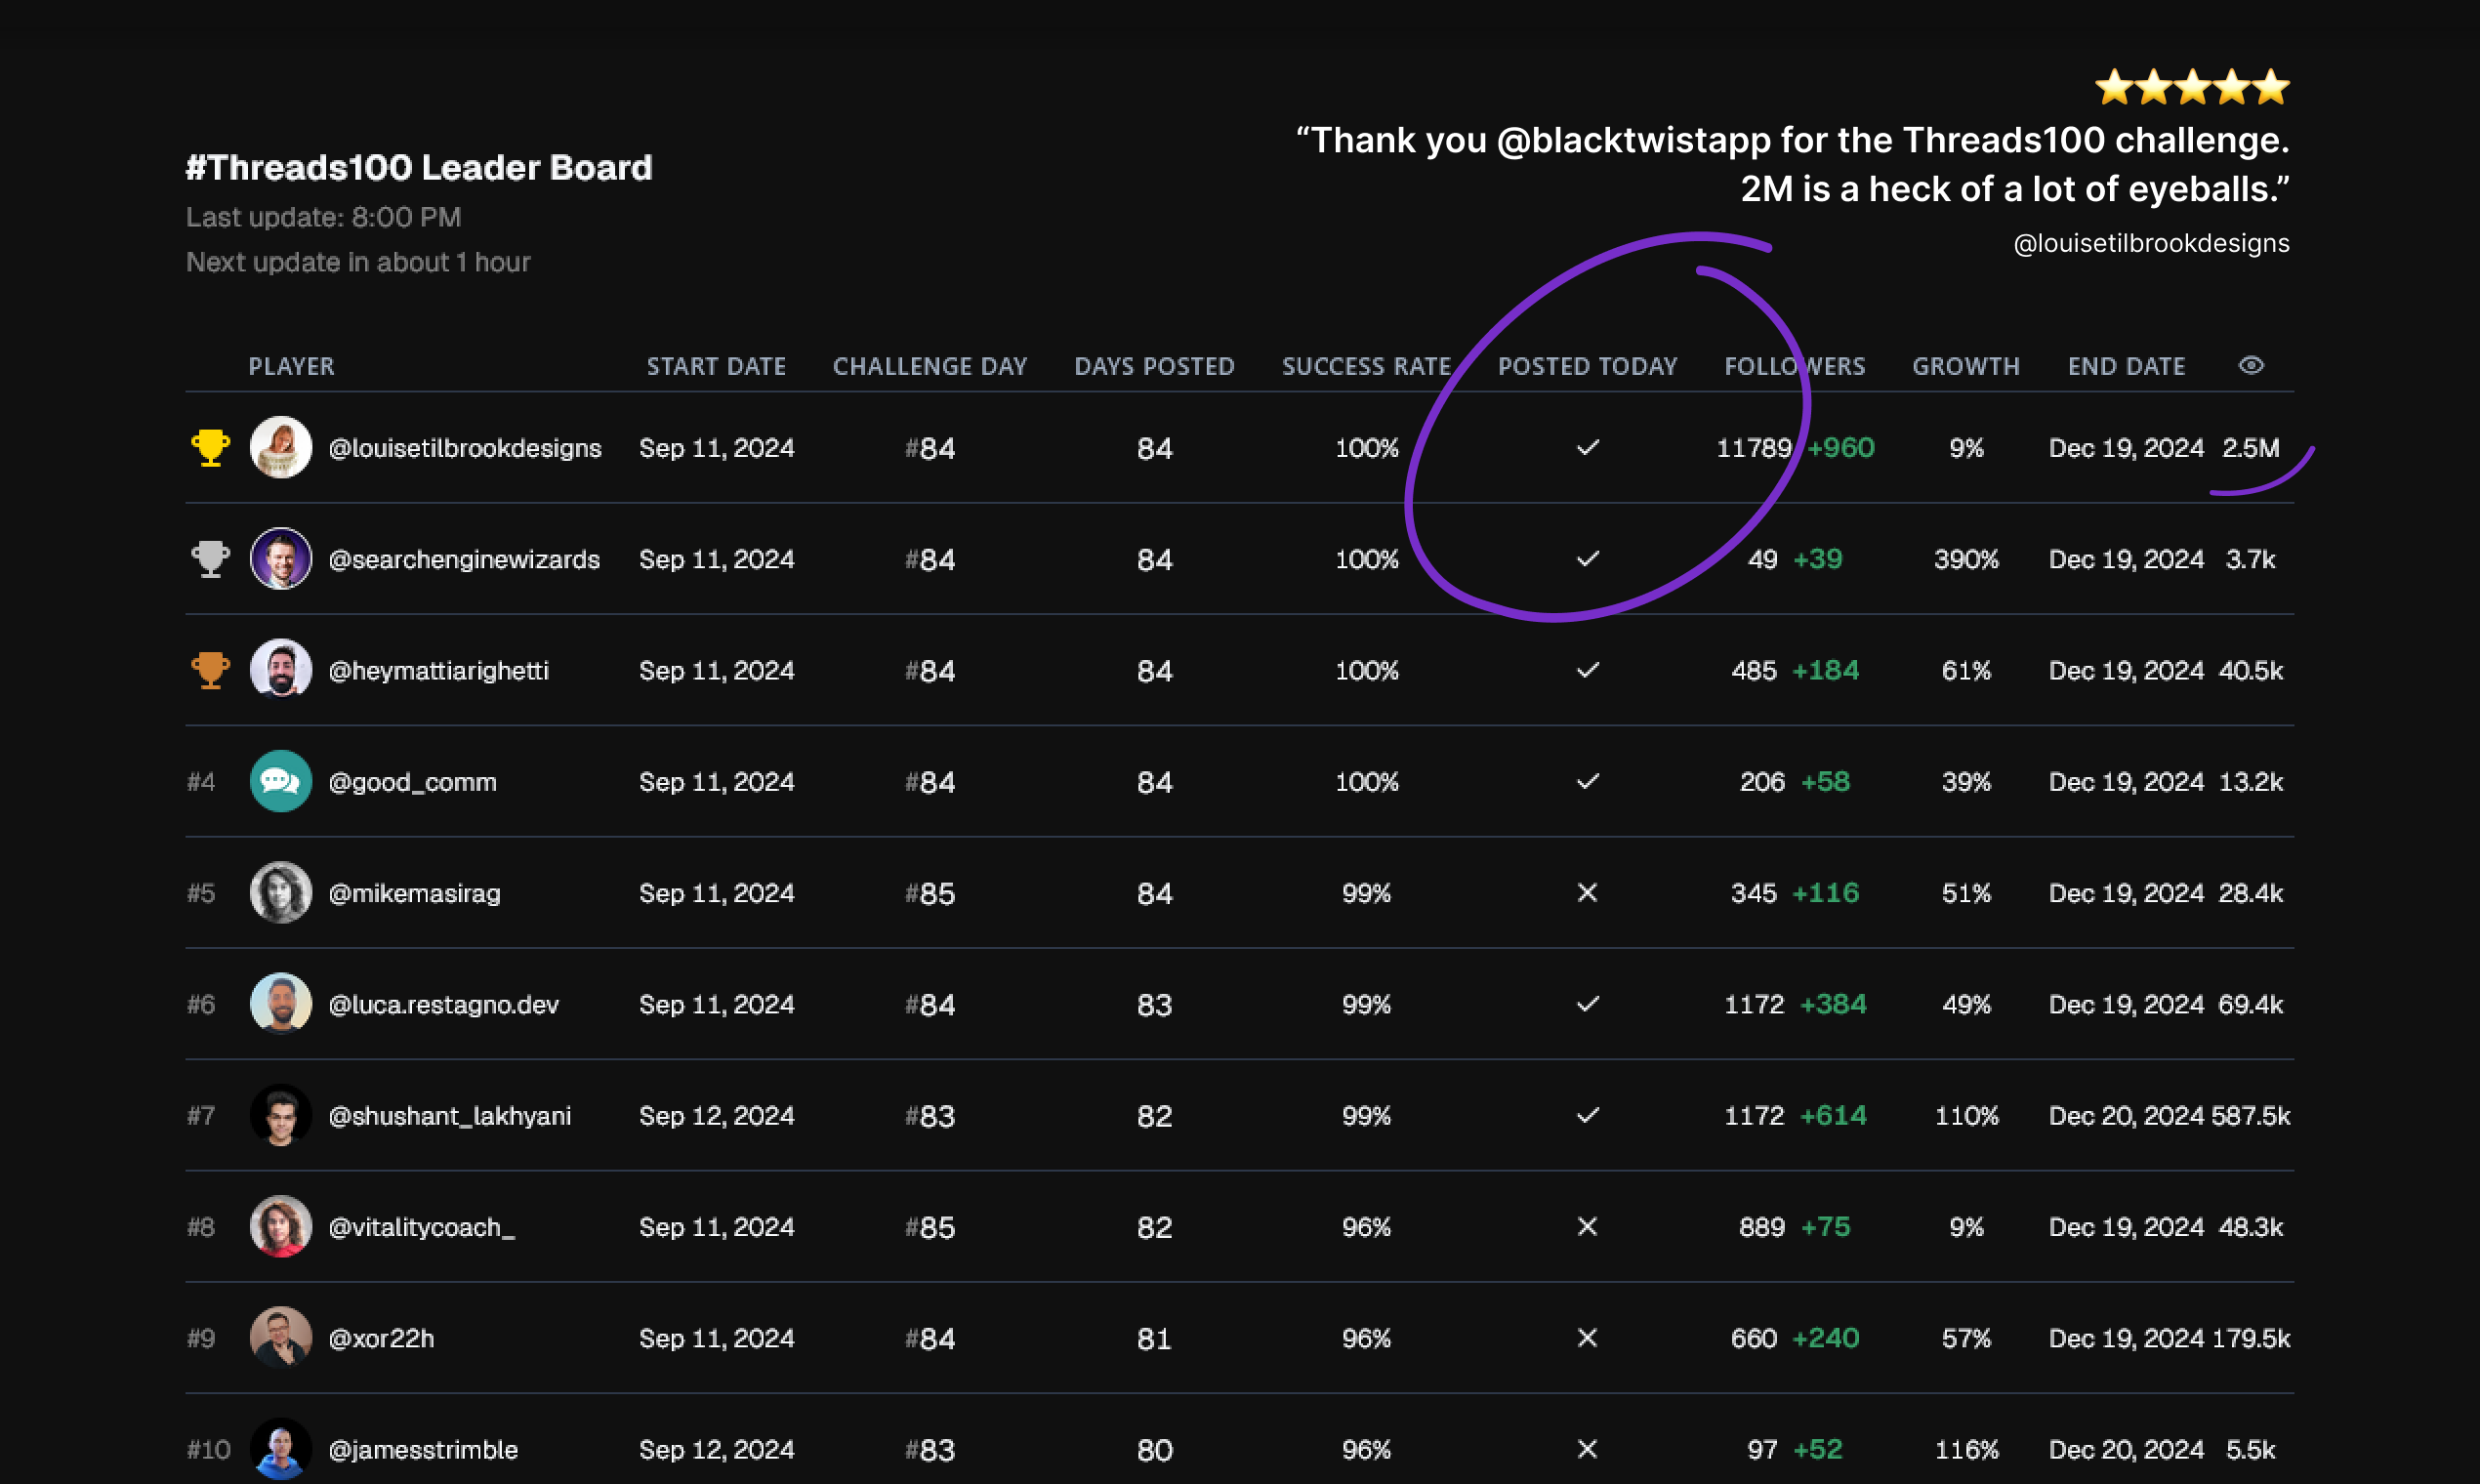Click the FOLLOWERS column header
The width and height of the screenshot is (2480, 1484).
(1795, 366)
